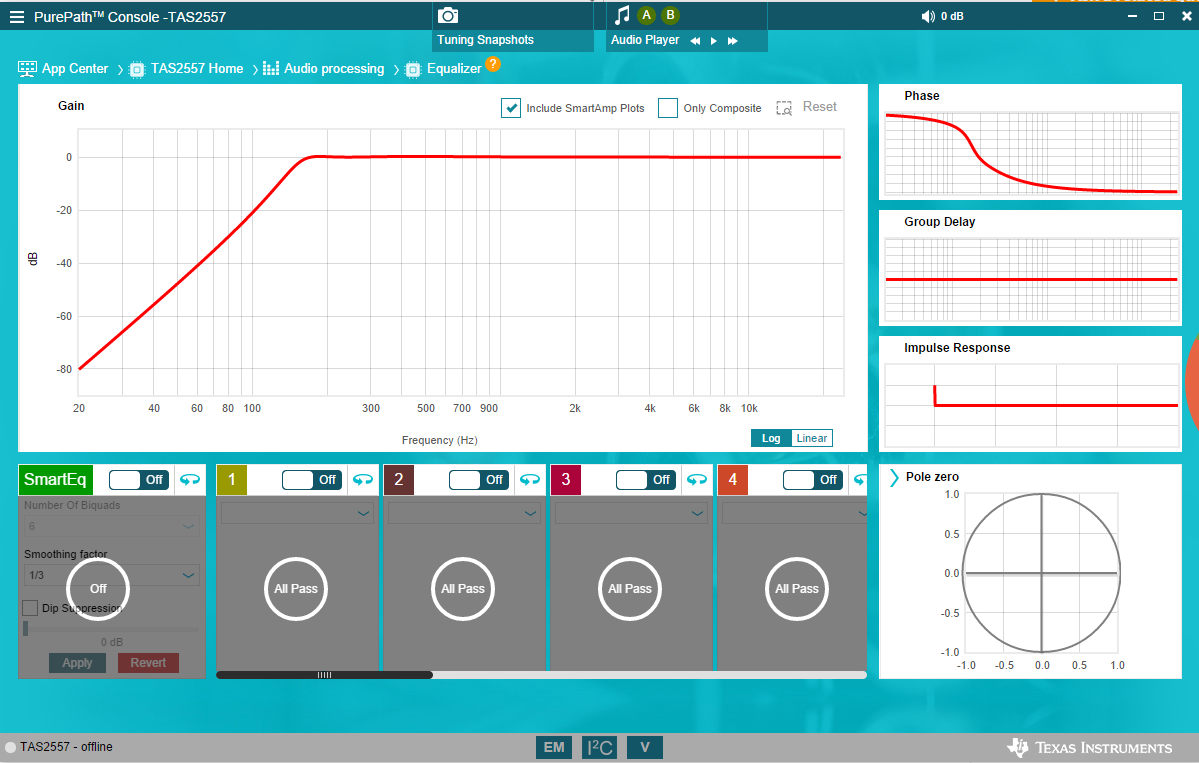Image resolution: width=1199 pixels, height=763 pixels.
Task: Click the SmartEq Revert button
Action: pos(148,663)
